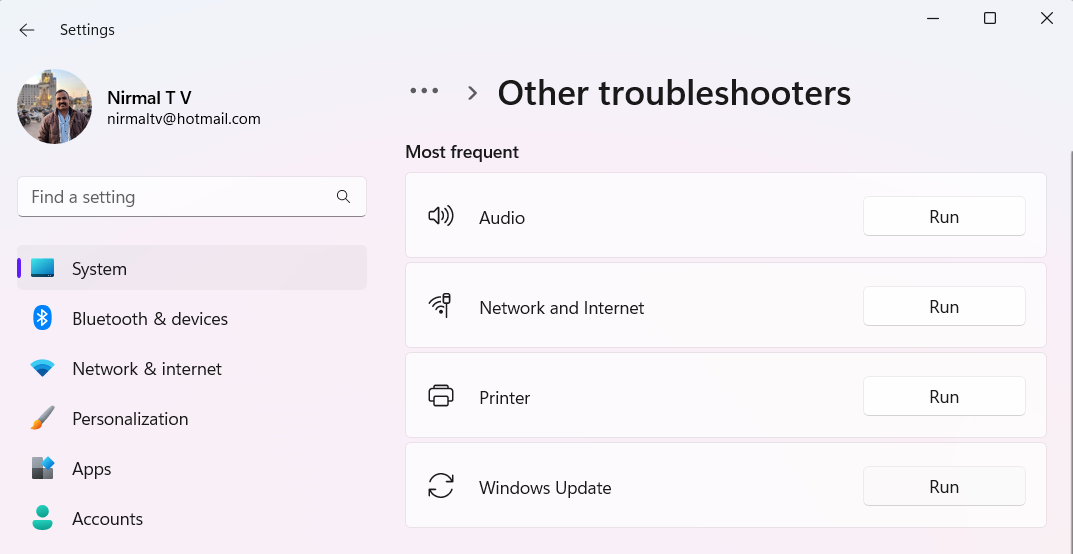Click the breadcrumb chevron arrow
Image resolution: width=1073 pixels, height=554 pixels.
472,92
